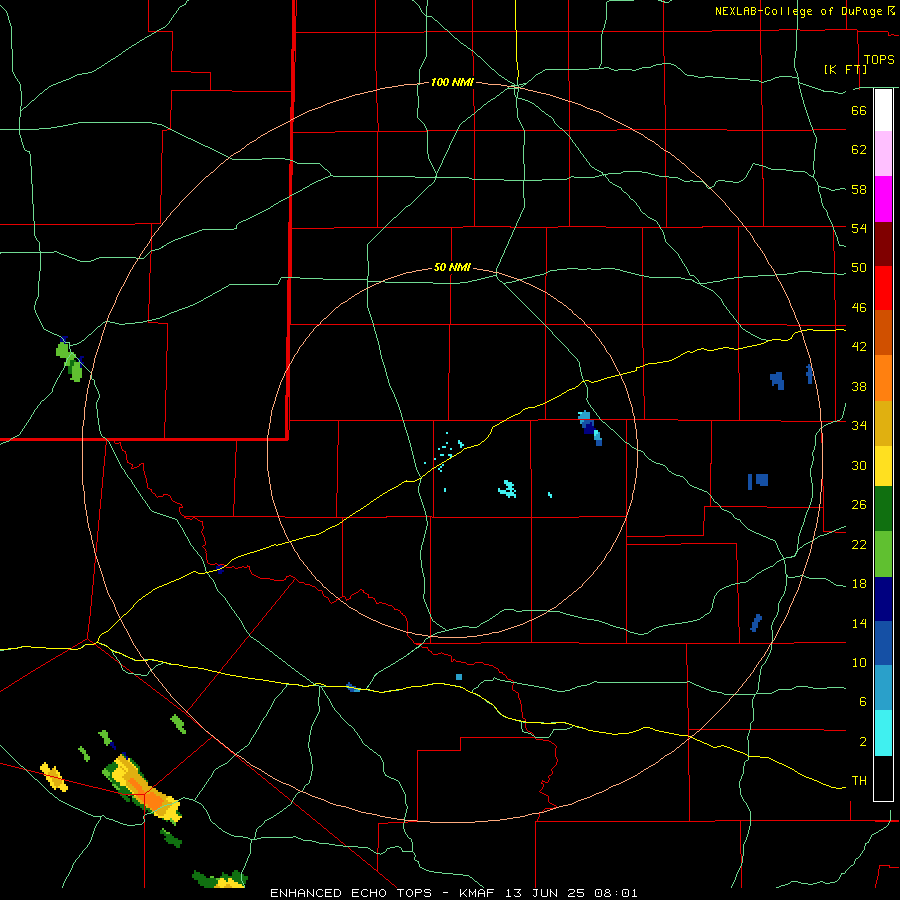Click the green-yellow echo at the bottom edge
Image resolution: width=900 pixels, height=900 pixels.
[220, 879]
